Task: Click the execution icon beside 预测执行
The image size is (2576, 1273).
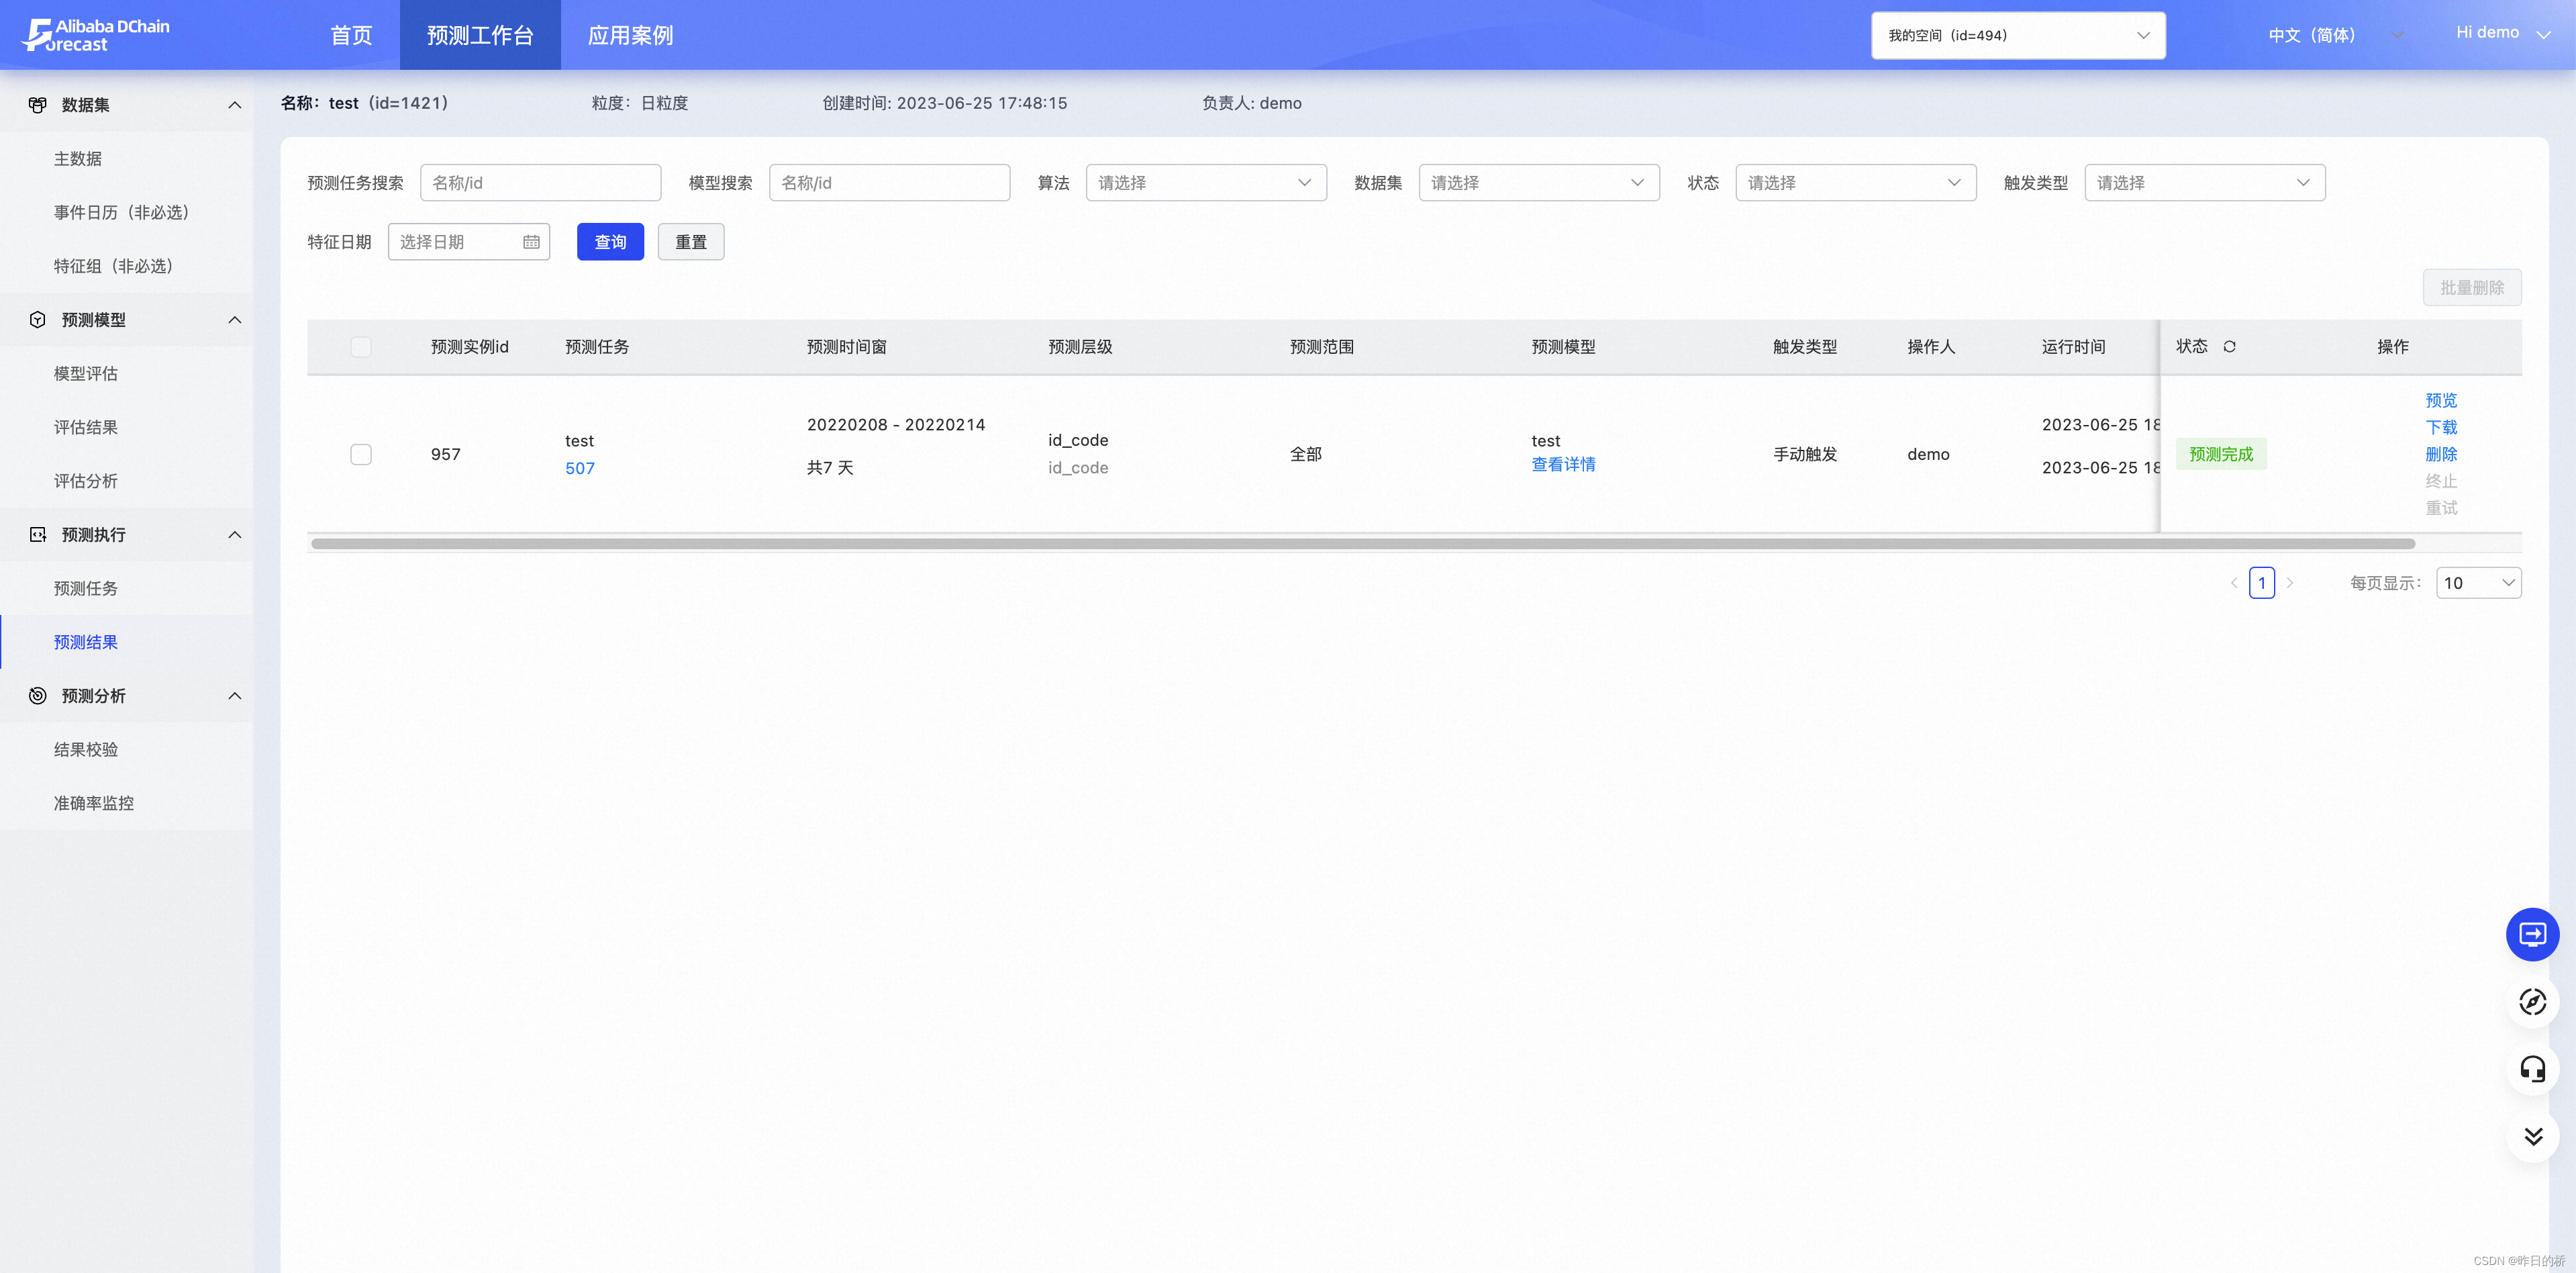Action: click(37, 535)
